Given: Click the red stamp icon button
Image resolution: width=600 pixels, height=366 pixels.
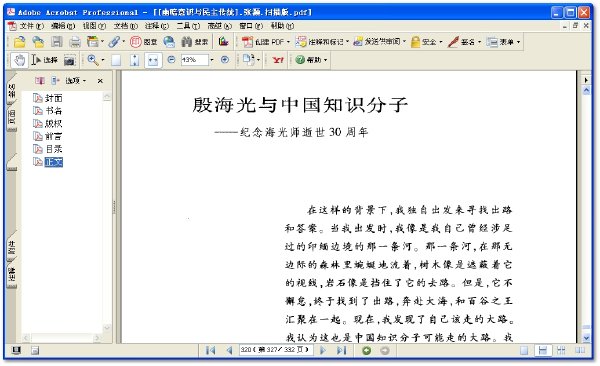Looking at the screenshot, I should pyautogui.click(x=143, y=41).
